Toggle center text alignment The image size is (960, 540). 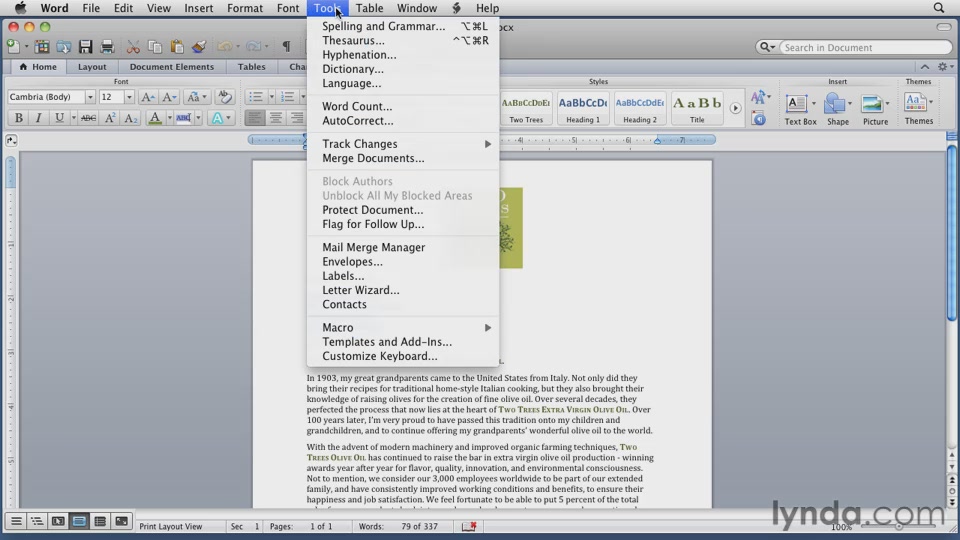coord(276,118)
